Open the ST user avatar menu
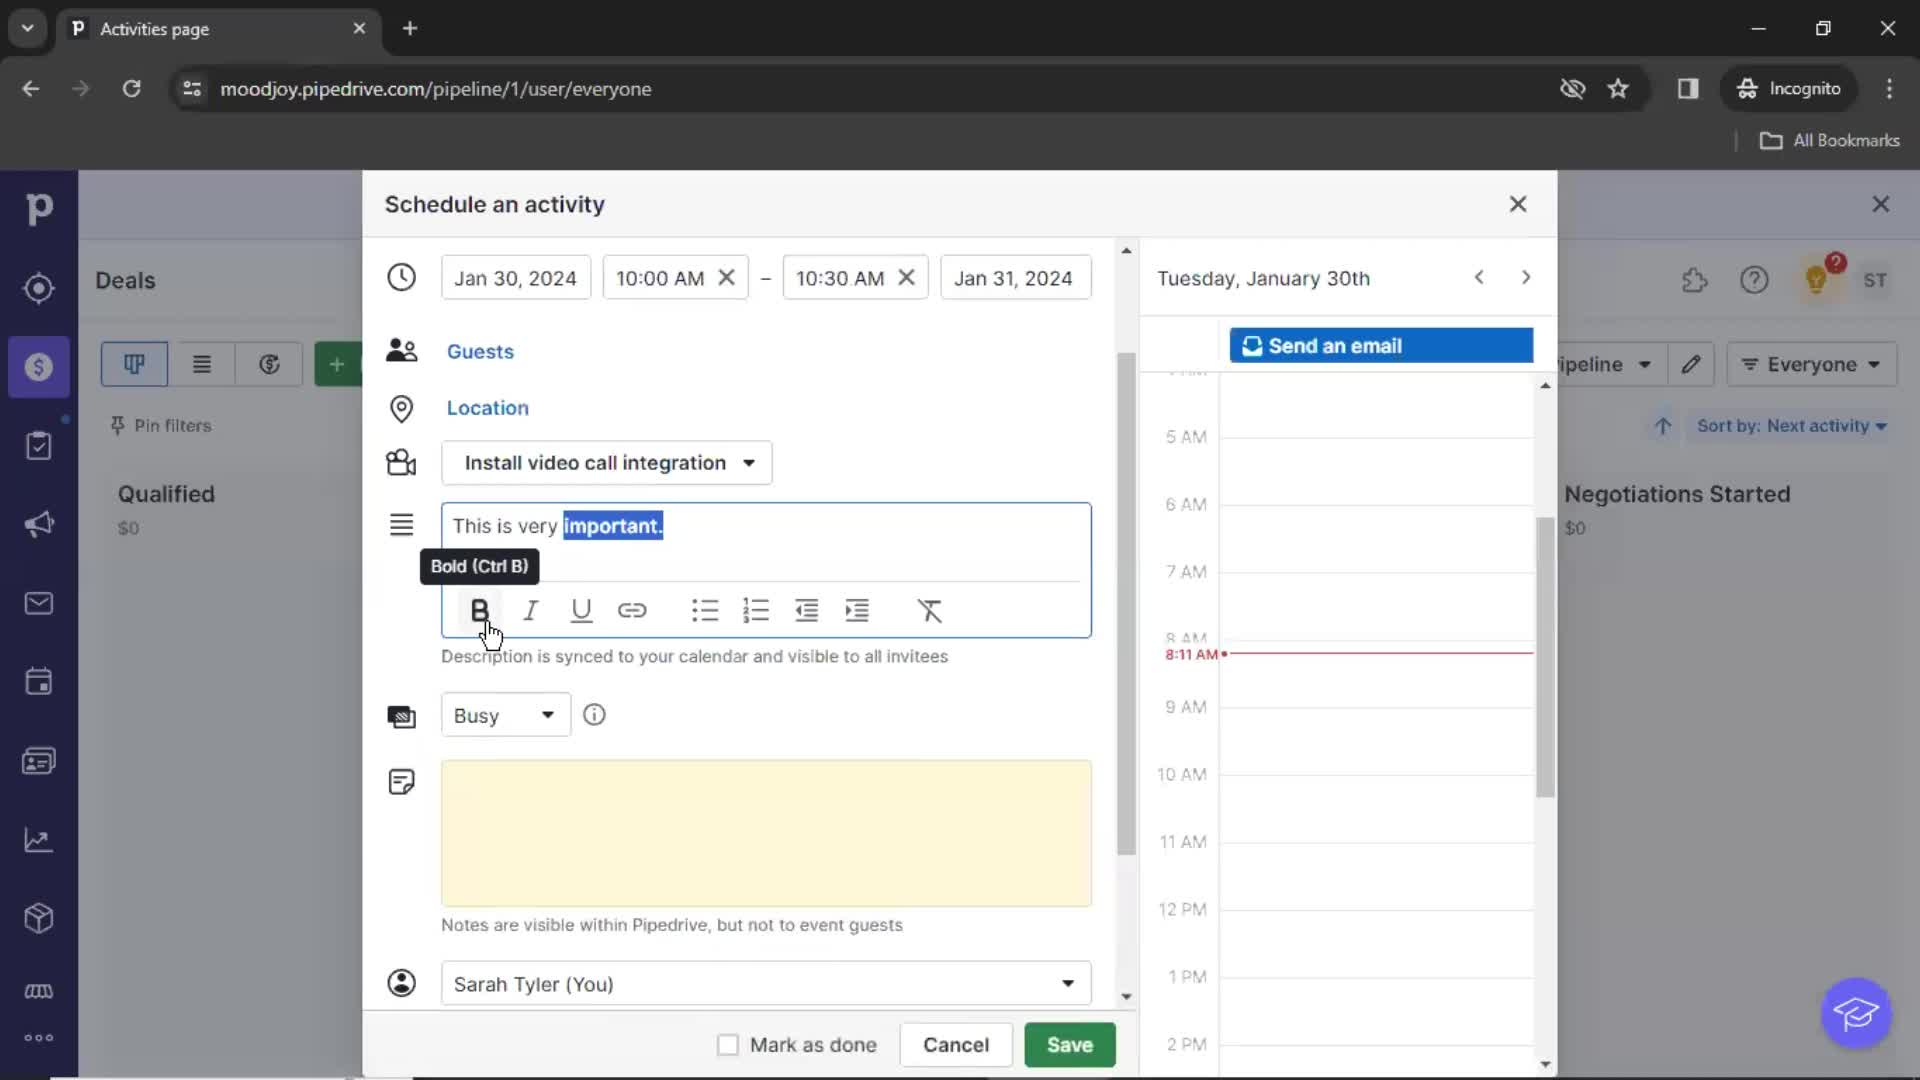 (x=1875, y=281)
